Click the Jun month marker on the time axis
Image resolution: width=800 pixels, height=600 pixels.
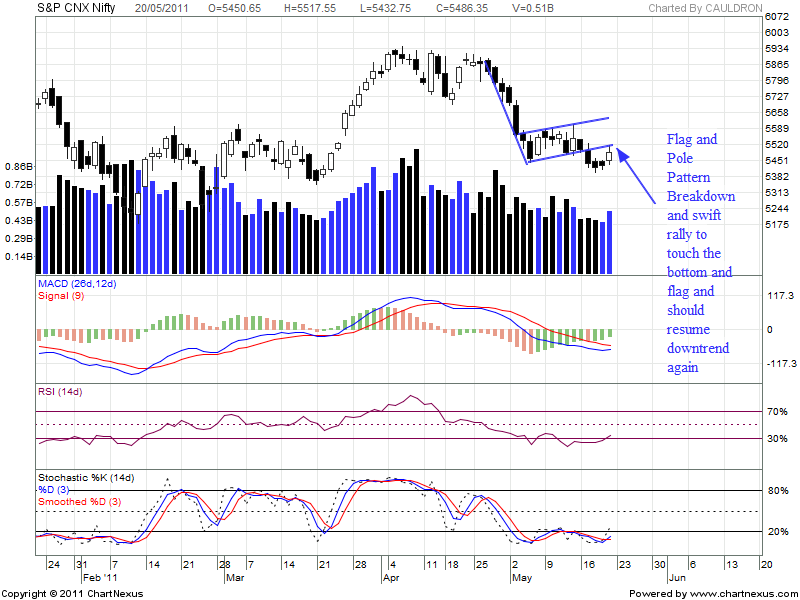[x=677, y=578]
